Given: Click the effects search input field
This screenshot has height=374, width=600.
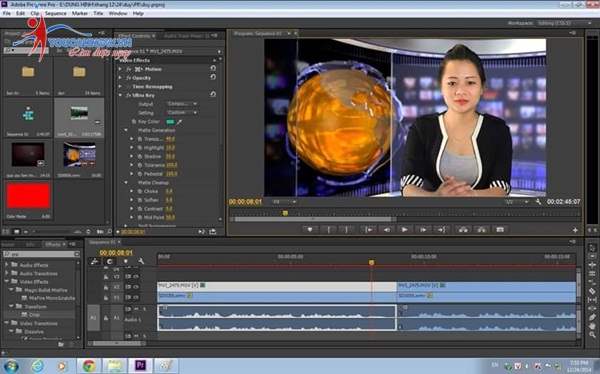Looking at the screenshot, I should (x=41, y=254).
